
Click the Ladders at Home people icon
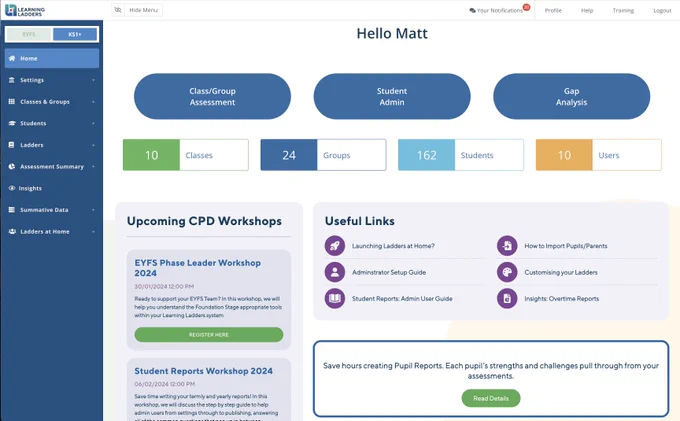click(12, 232)
